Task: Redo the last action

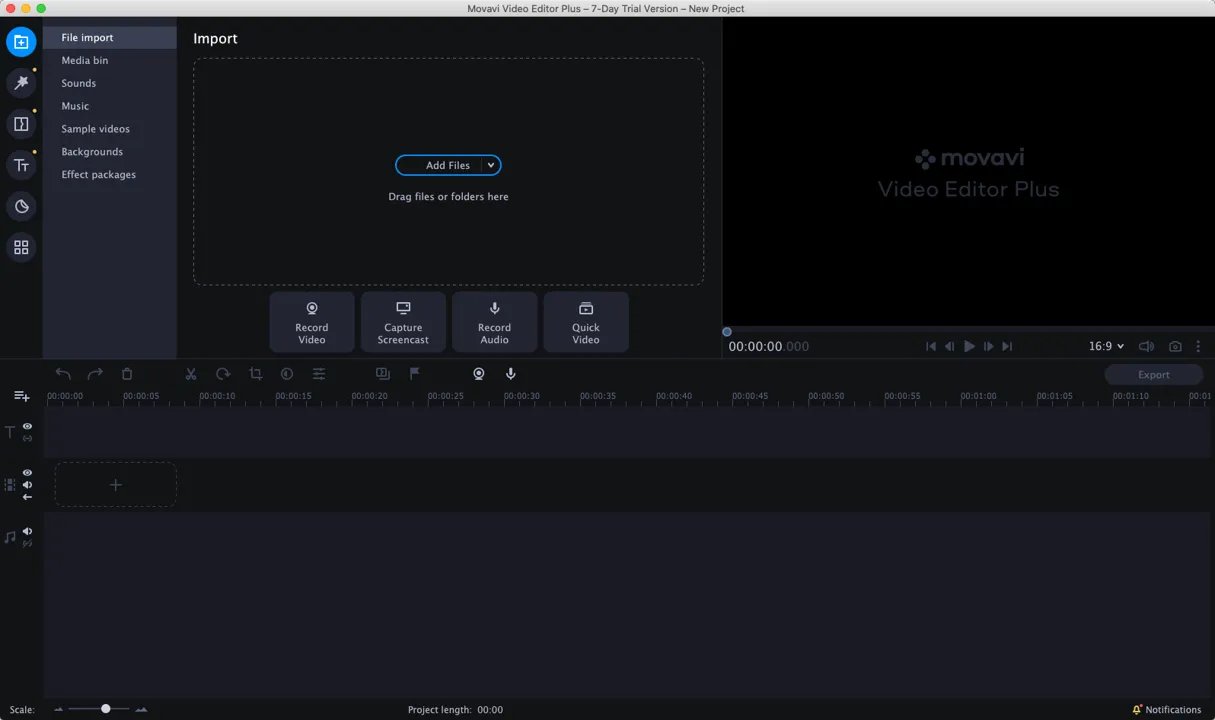Action: tap(95, 374)
